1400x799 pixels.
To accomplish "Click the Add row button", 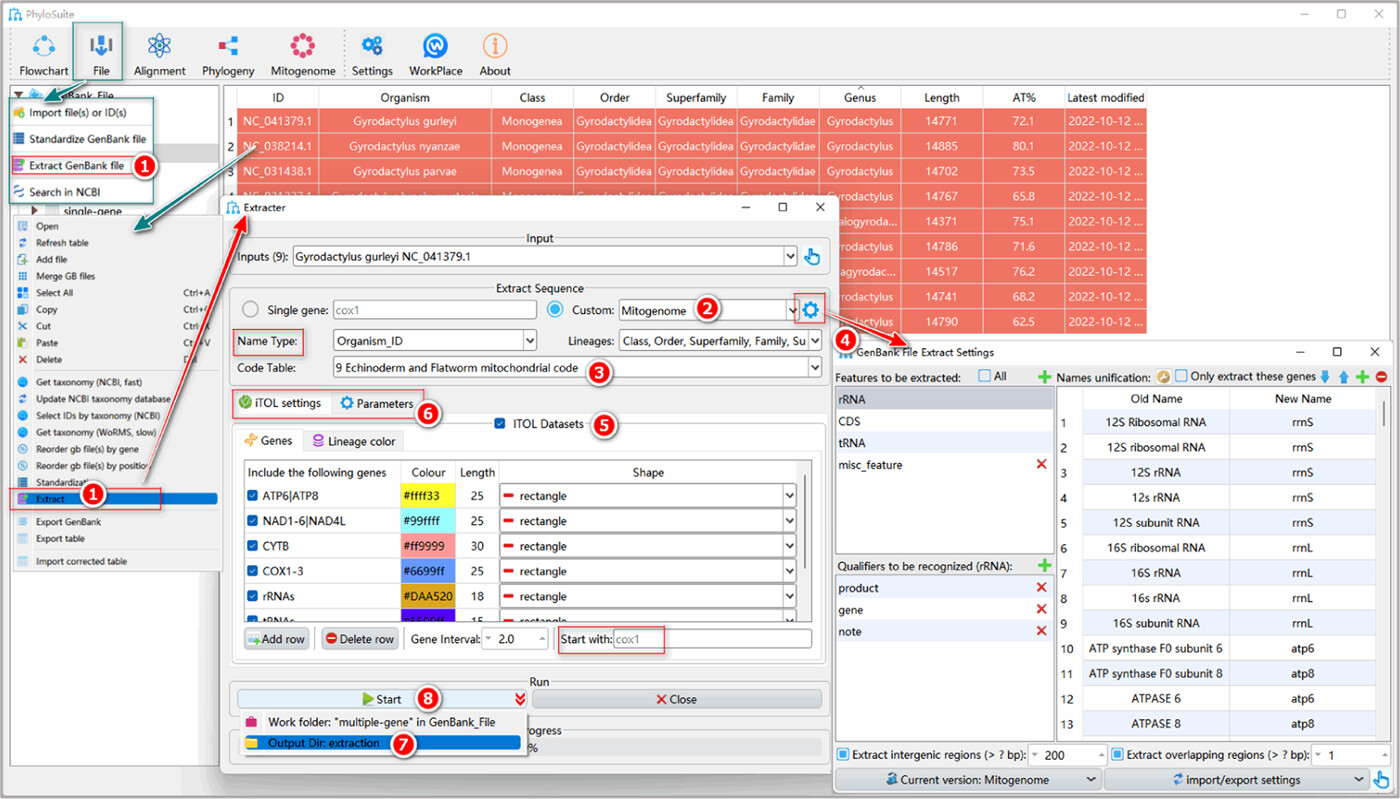I will click(276, 639).
